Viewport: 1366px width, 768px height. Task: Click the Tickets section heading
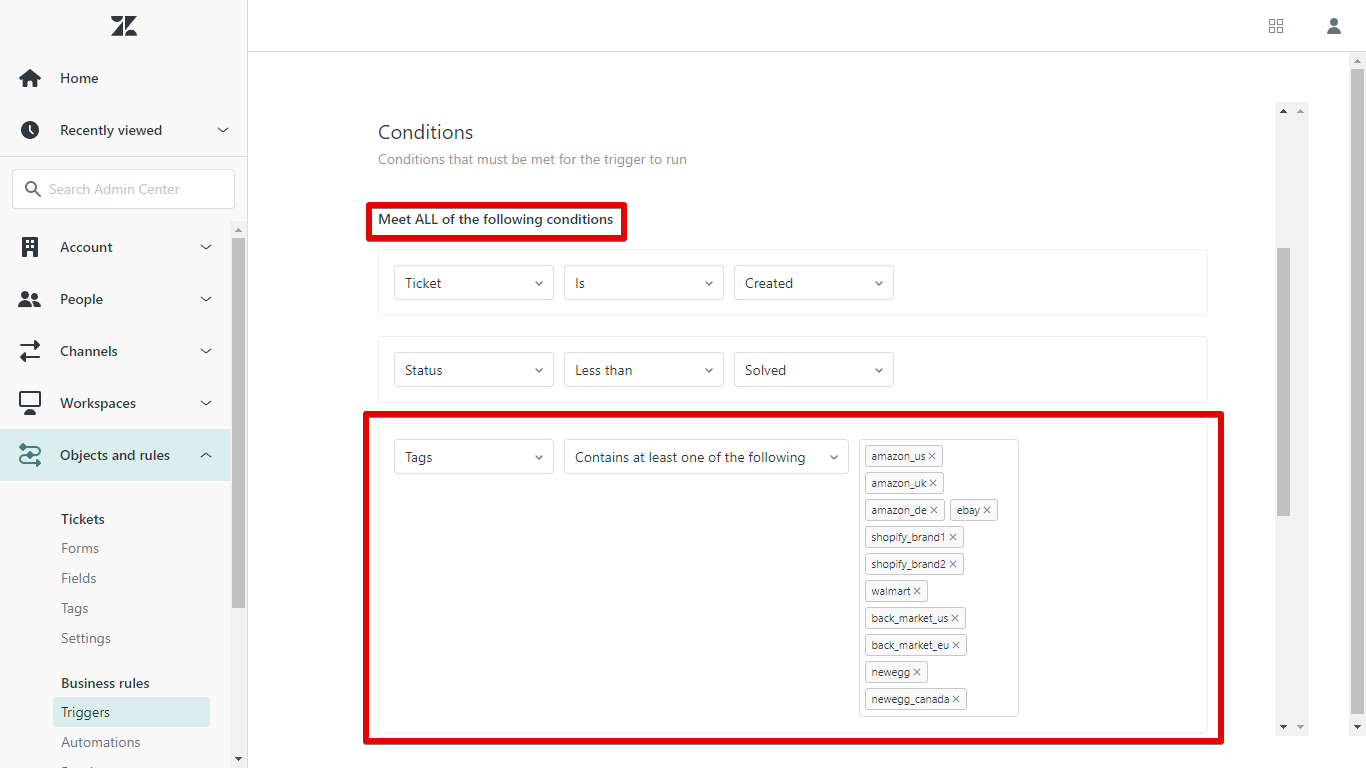coord(83,519)
